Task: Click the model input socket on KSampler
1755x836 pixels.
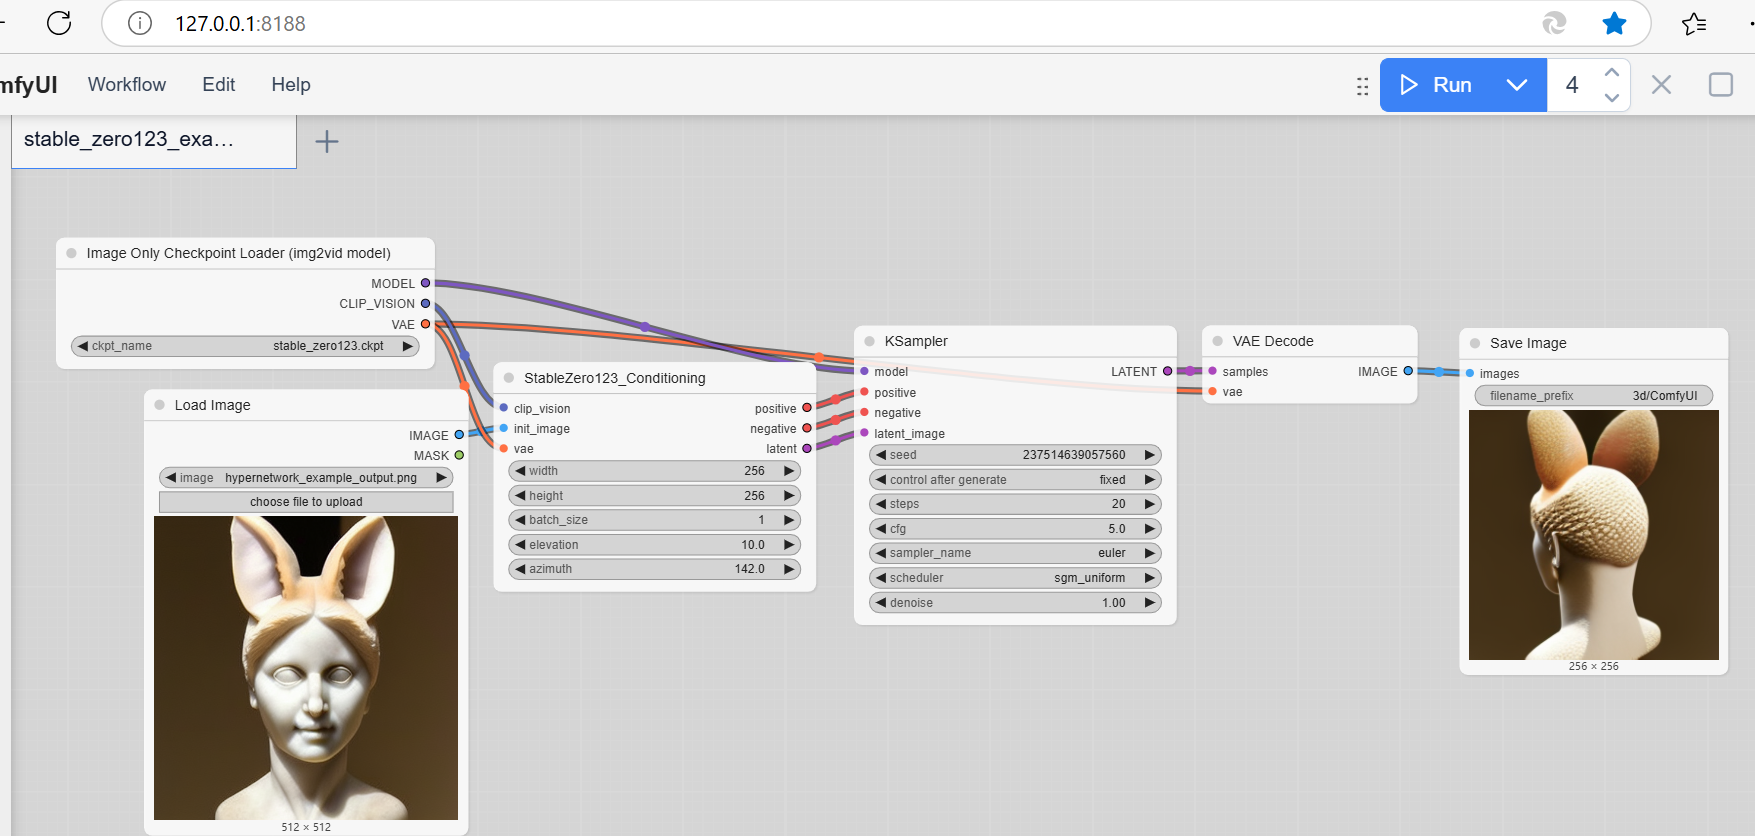Action: pyautogui.click(x=864, y=371)
